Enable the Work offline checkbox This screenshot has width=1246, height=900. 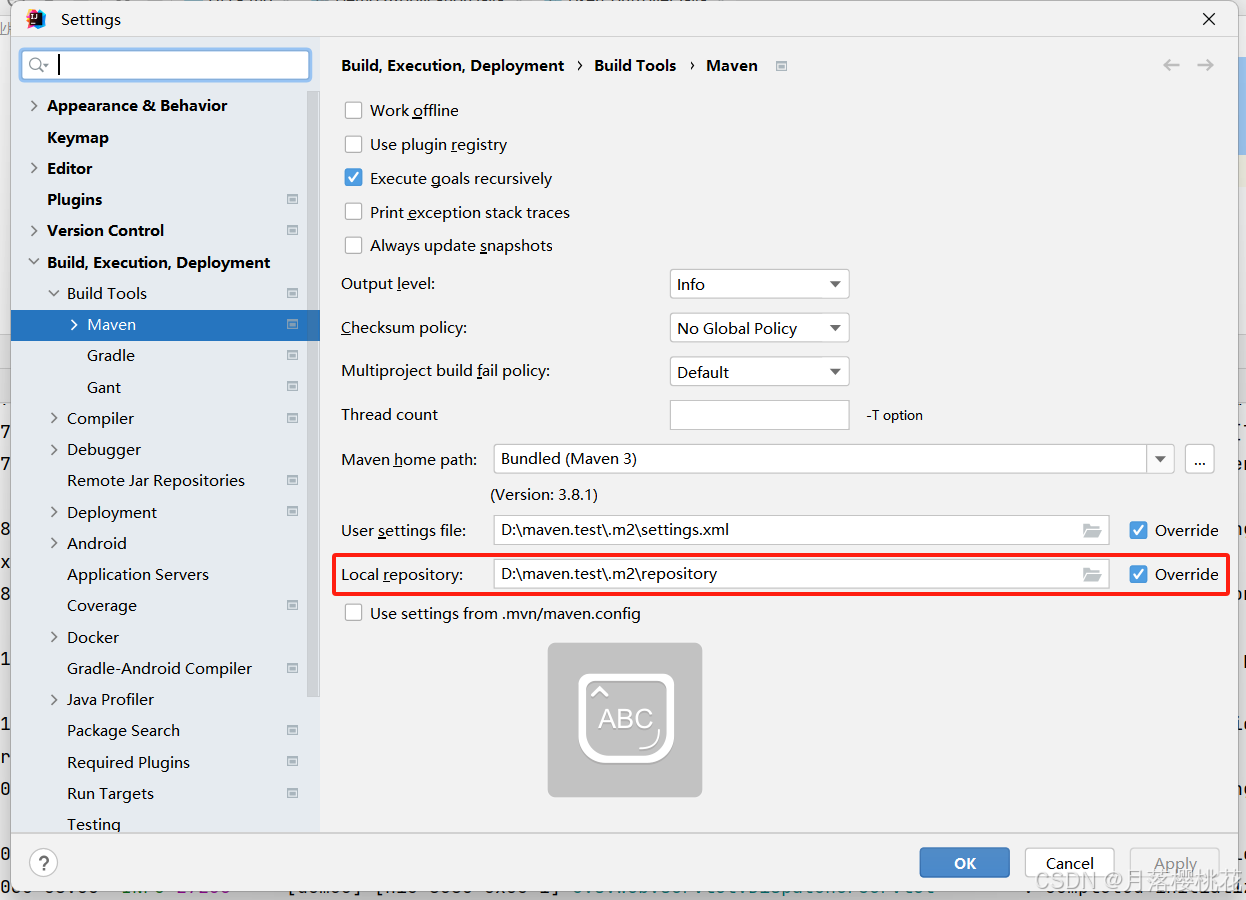tap(353, 110)
